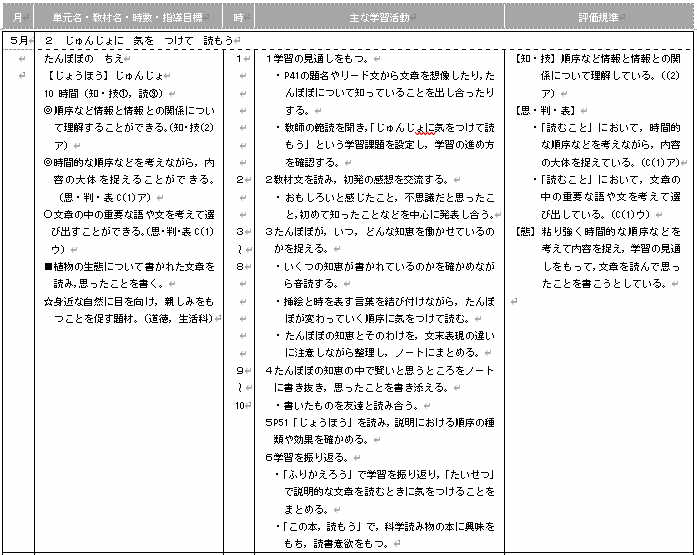697x555 pixels.
Task: Click the line '【じょうほう】じゅんじょ'
Action: [x=105, y=76]
